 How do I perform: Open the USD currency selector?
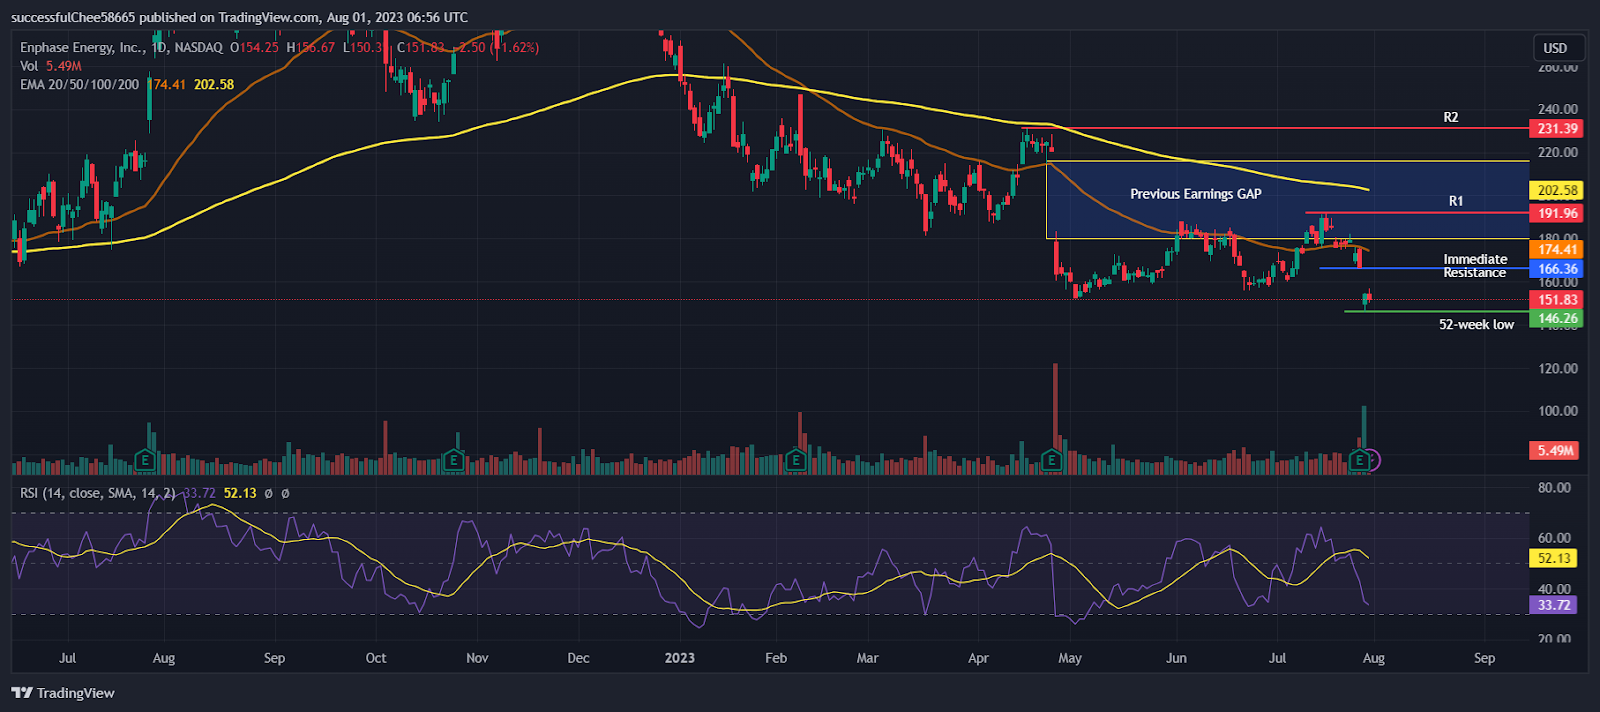pos(1555,48)
